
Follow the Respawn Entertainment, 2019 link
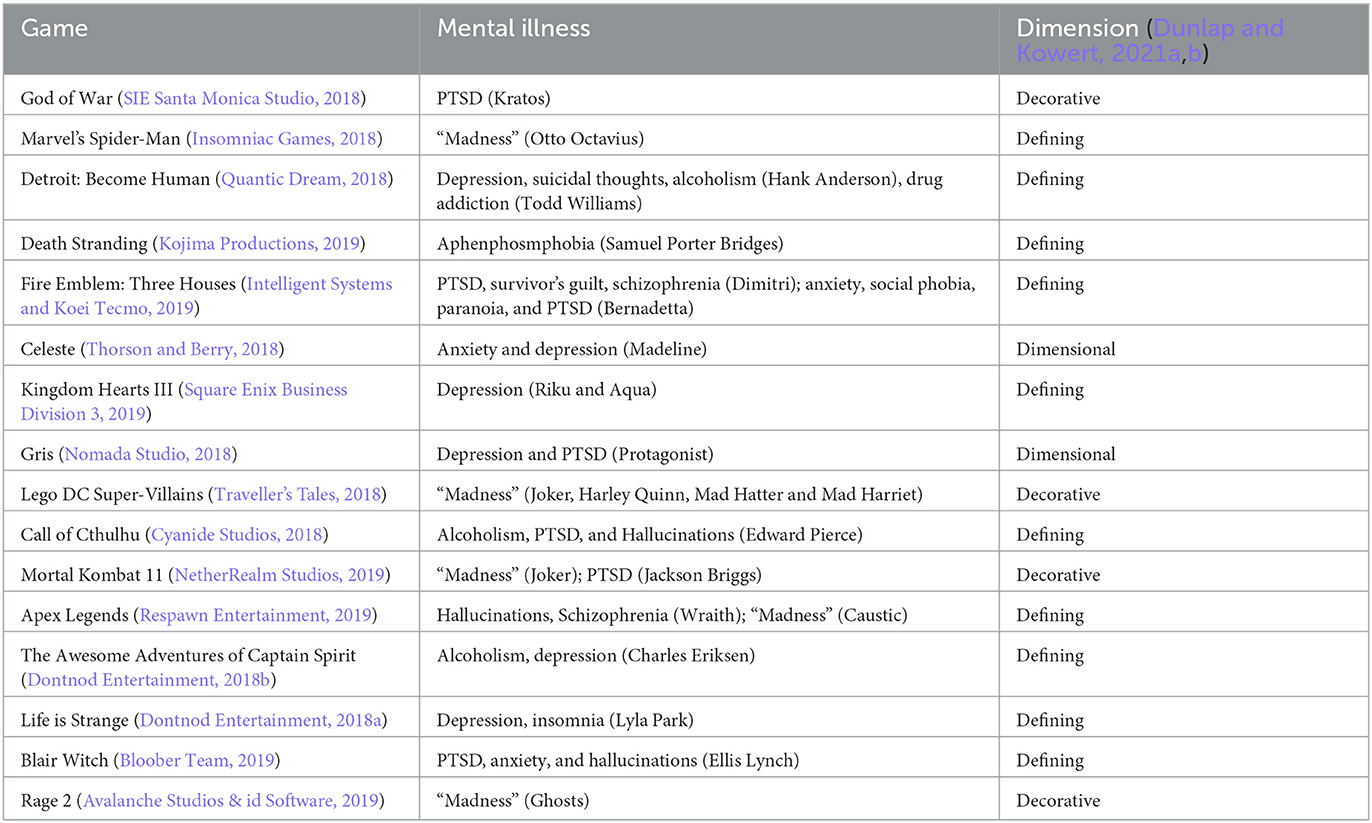(255, 615)
